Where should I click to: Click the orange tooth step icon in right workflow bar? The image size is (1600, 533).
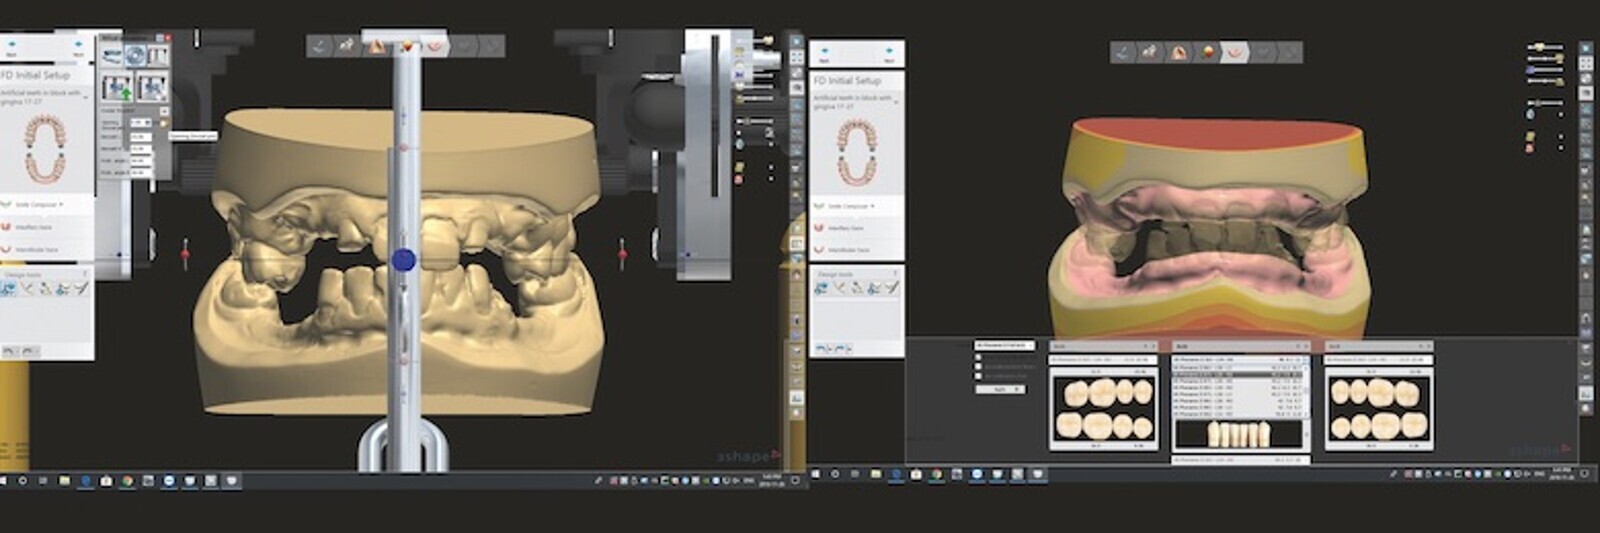[x=1208, y=52]
